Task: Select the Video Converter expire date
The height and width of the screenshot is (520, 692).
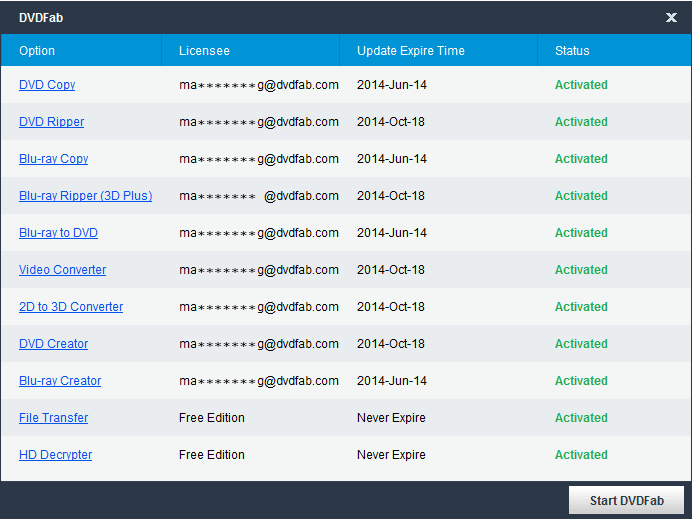Action: (x=391, y=270)
